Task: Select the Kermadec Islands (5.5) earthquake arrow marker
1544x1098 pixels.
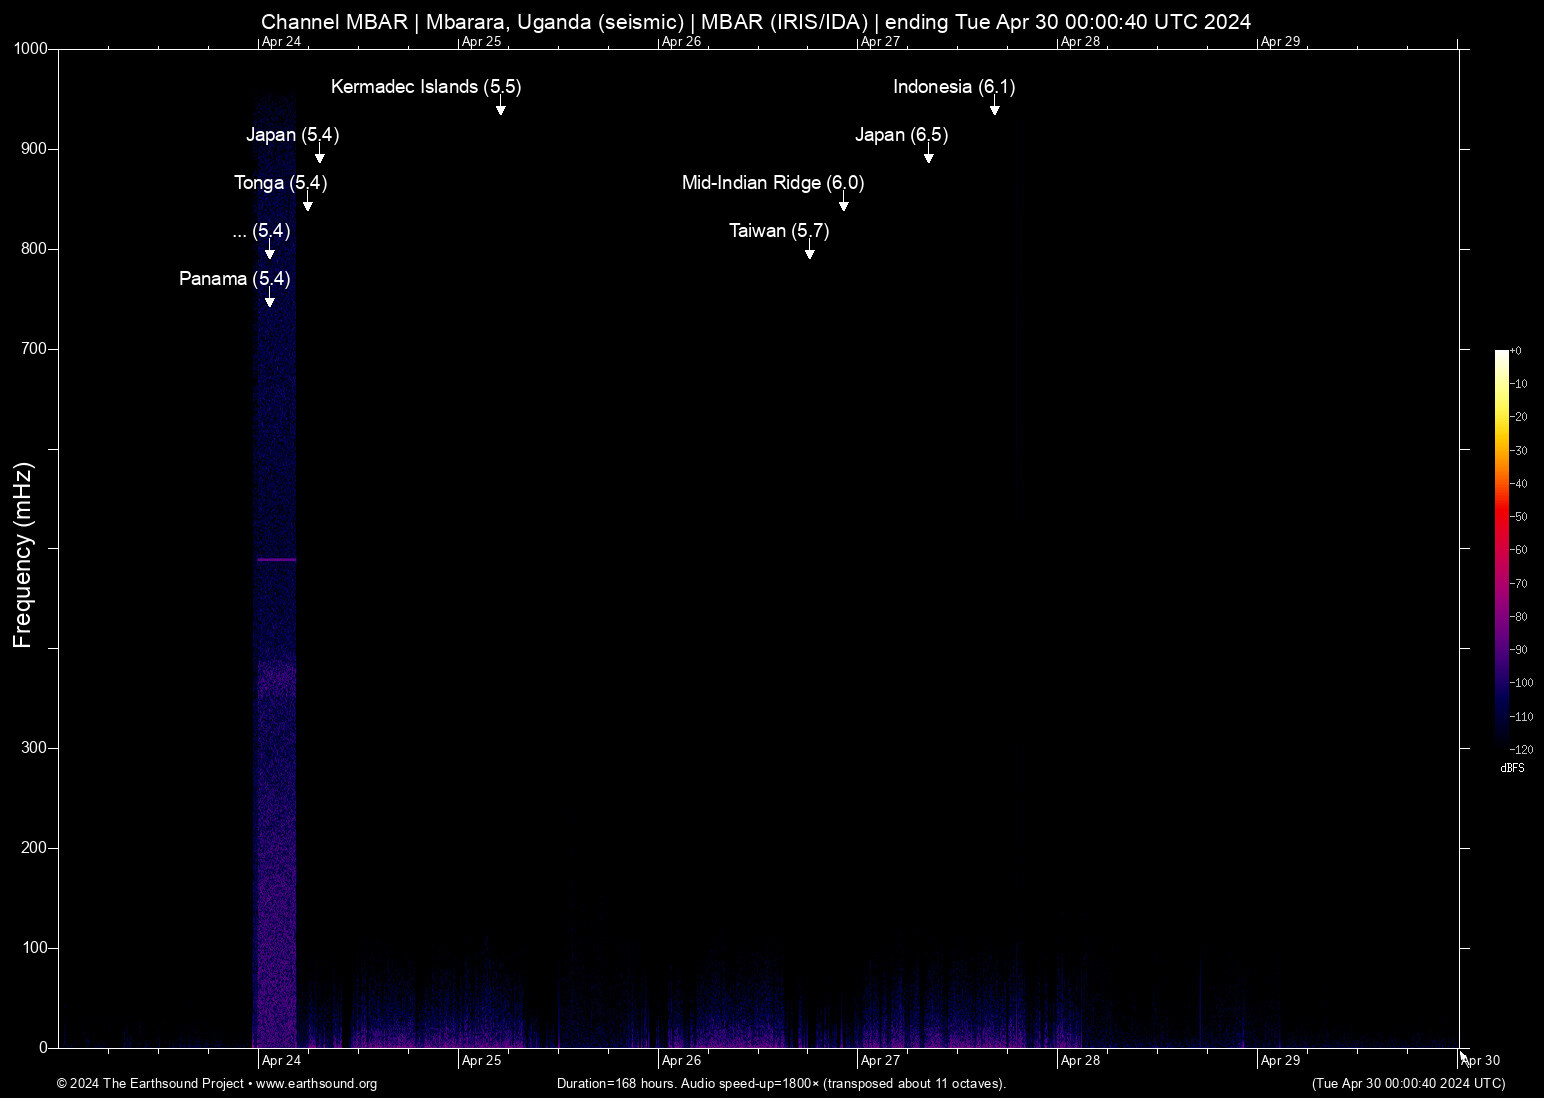Action: click(500, 110)
